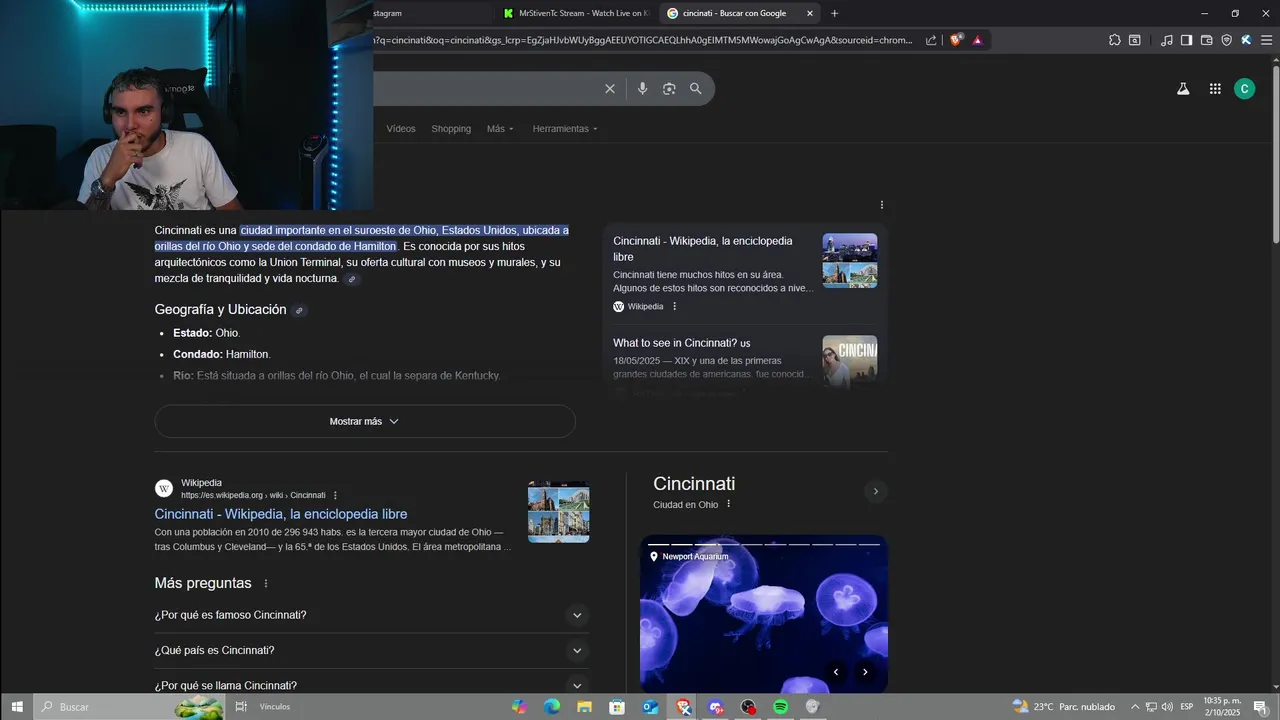The width and height of the screenshot is (1280, 720).
Task: Open Google Search Labs flask icon
Action: 1183,89
